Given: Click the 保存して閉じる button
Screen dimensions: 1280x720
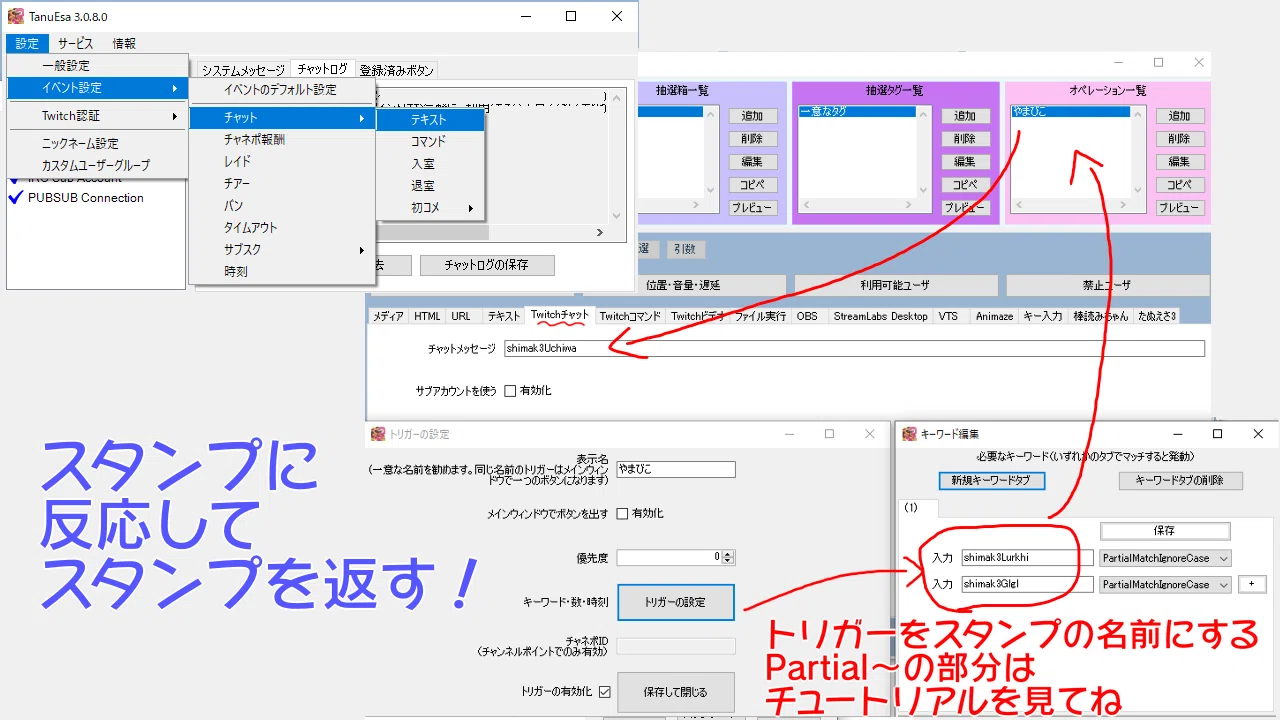Looking at the screenshot, I should (676, 692).
